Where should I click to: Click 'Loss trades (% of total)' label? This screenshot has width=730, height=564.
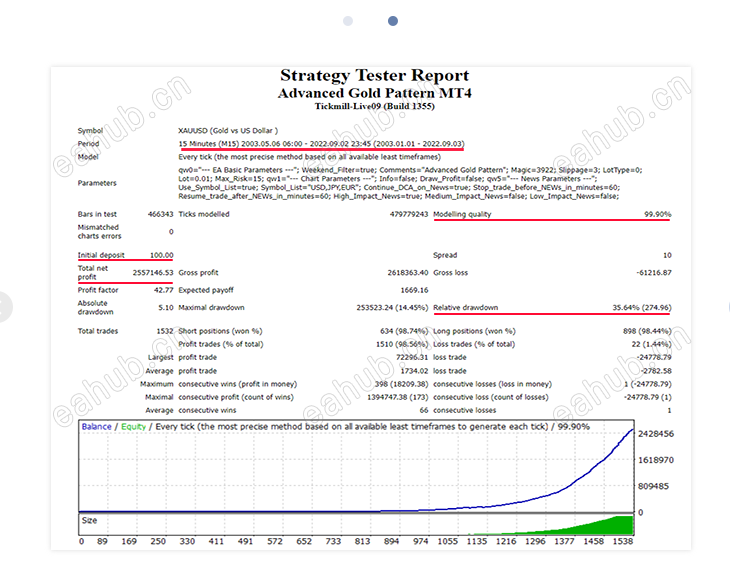click(474, 344)
